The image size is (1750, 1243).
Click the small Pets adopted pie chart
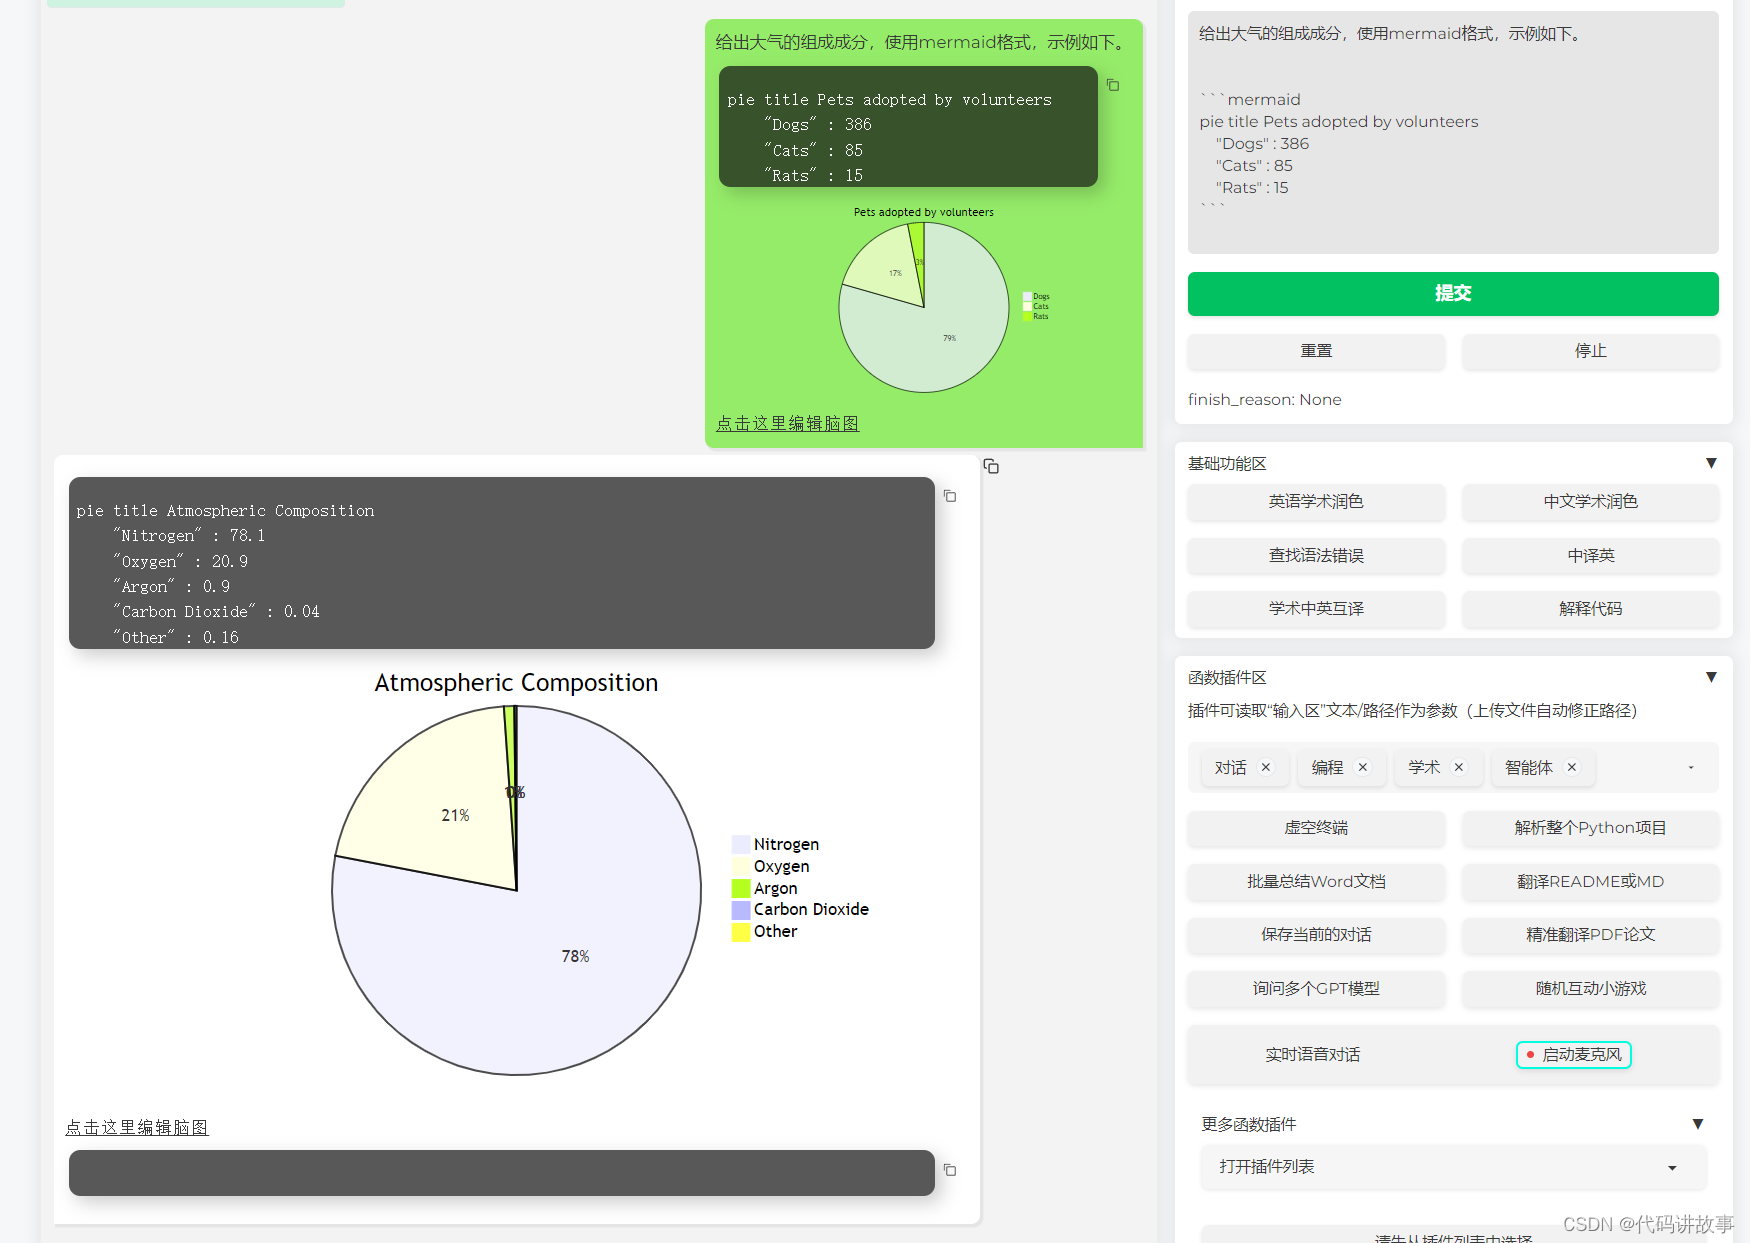(x=924, y=307)
